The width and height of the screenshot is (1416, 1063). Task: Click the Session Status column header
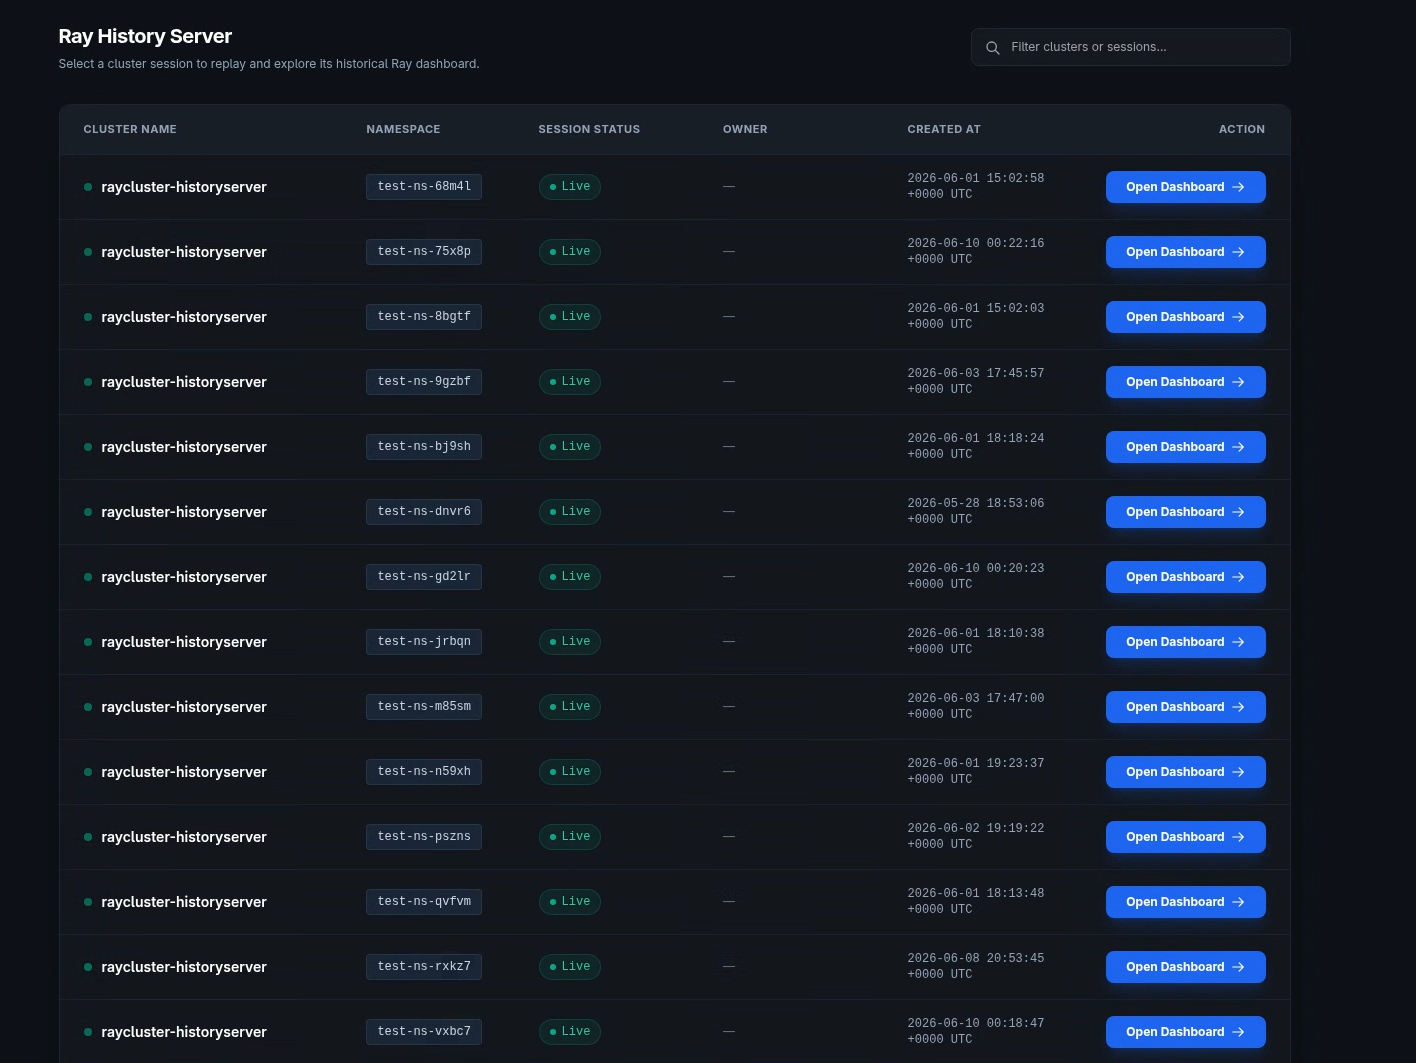click(589, 129)
